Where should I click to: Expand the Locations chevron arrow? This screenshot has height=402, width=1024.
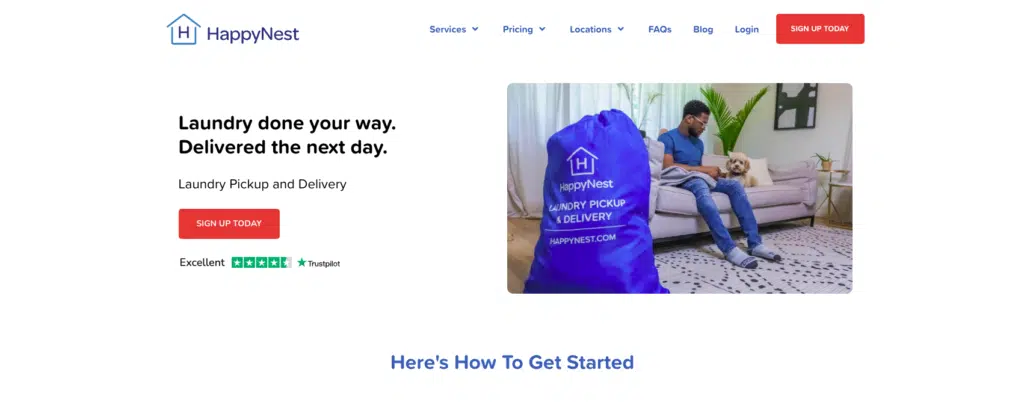point(620,29)
